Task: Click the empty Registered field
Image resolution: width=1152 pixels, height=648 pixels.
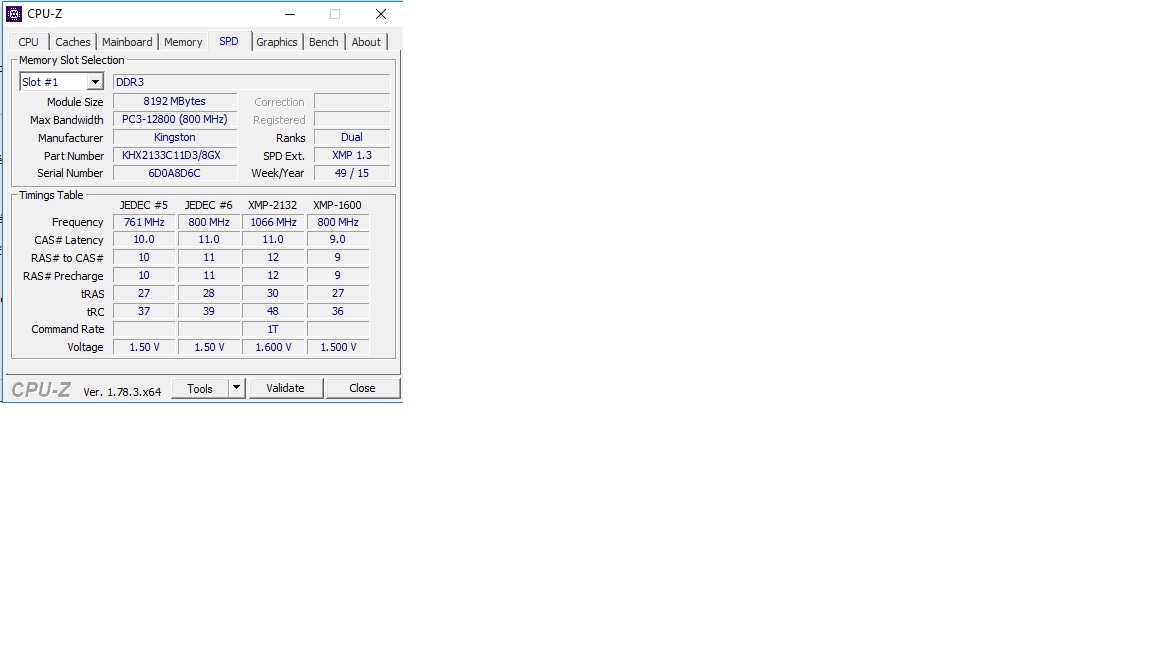Action: click(352, 119)
